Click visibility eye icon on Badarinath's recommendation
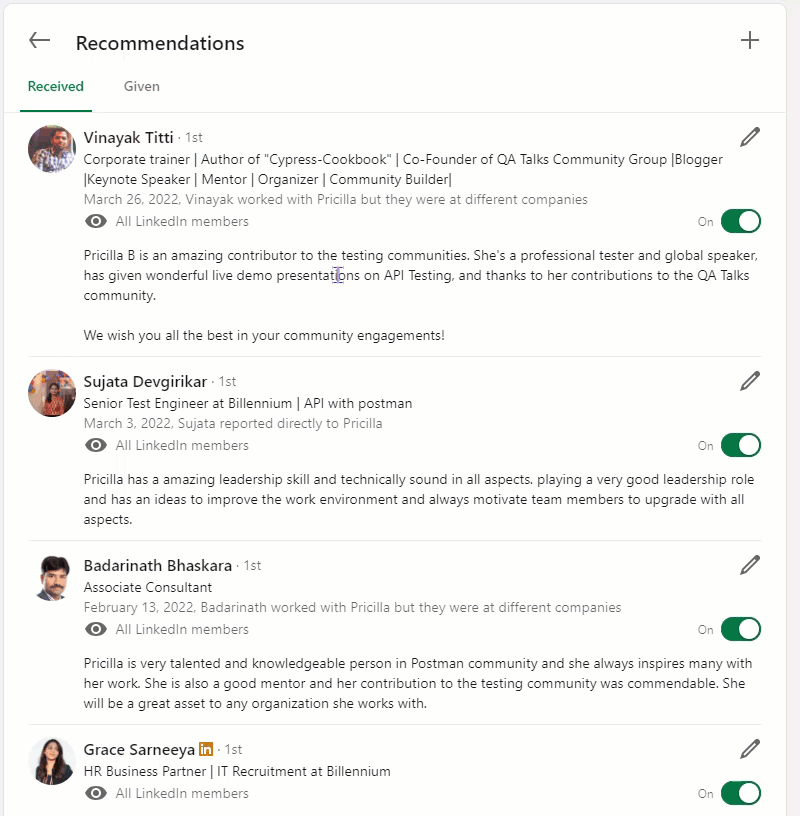Image resolution: width=800 pixels, height=816 pixels. 96,629
